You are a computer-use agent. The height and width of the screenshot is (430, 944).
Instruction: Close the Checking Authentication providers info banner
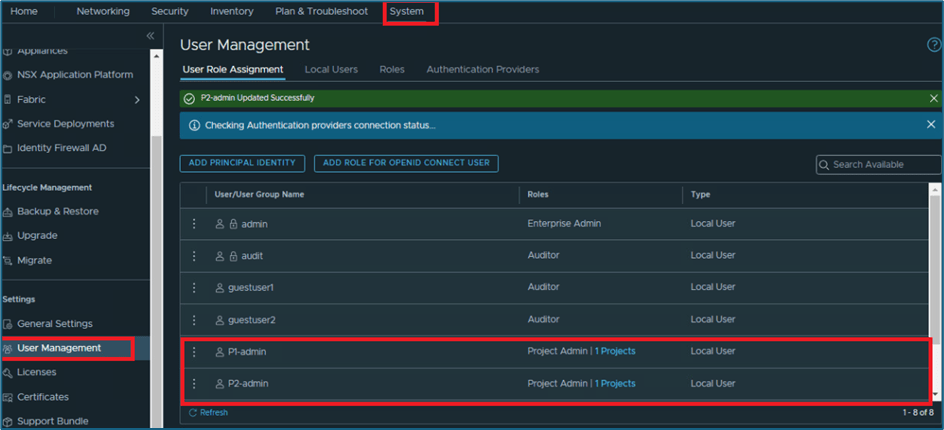(x=931, y=125)
